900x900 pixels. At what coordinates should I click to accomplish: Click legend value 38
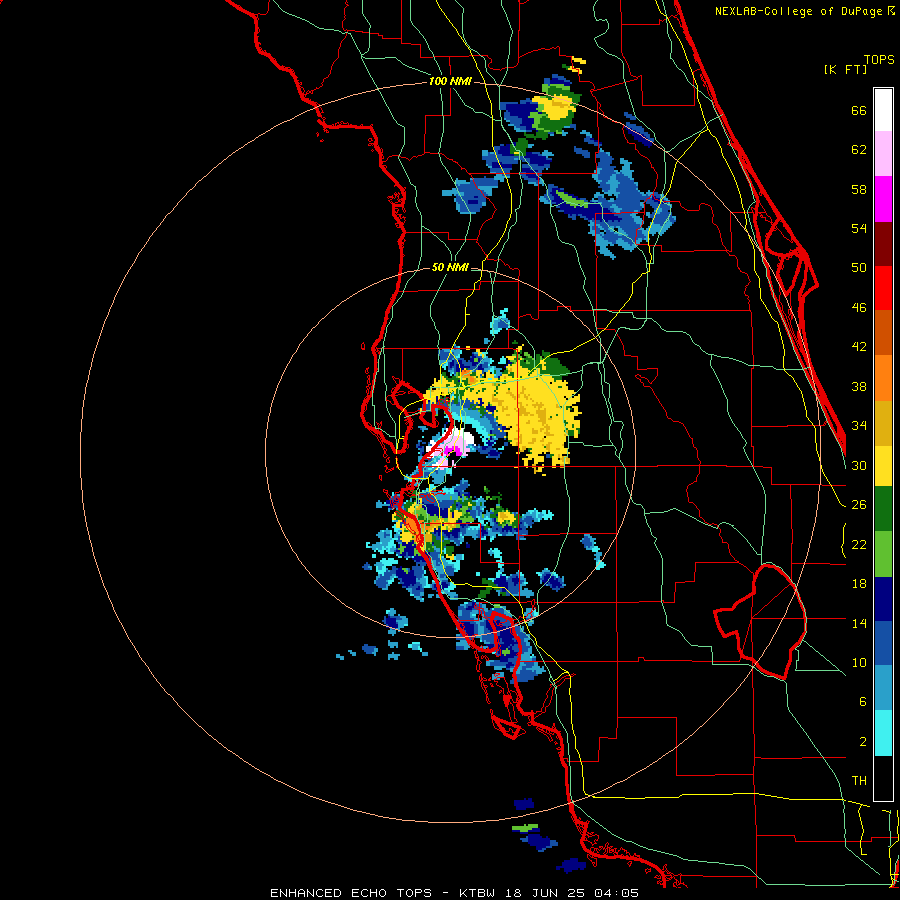[859, 386]
